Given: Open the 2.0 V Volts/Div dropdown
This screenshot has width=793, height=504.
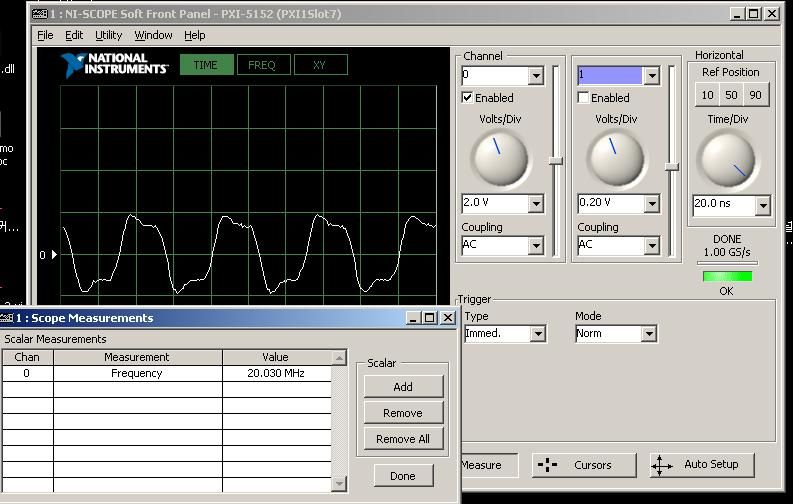Looking at the screenshot, I should tap(536, 204).
